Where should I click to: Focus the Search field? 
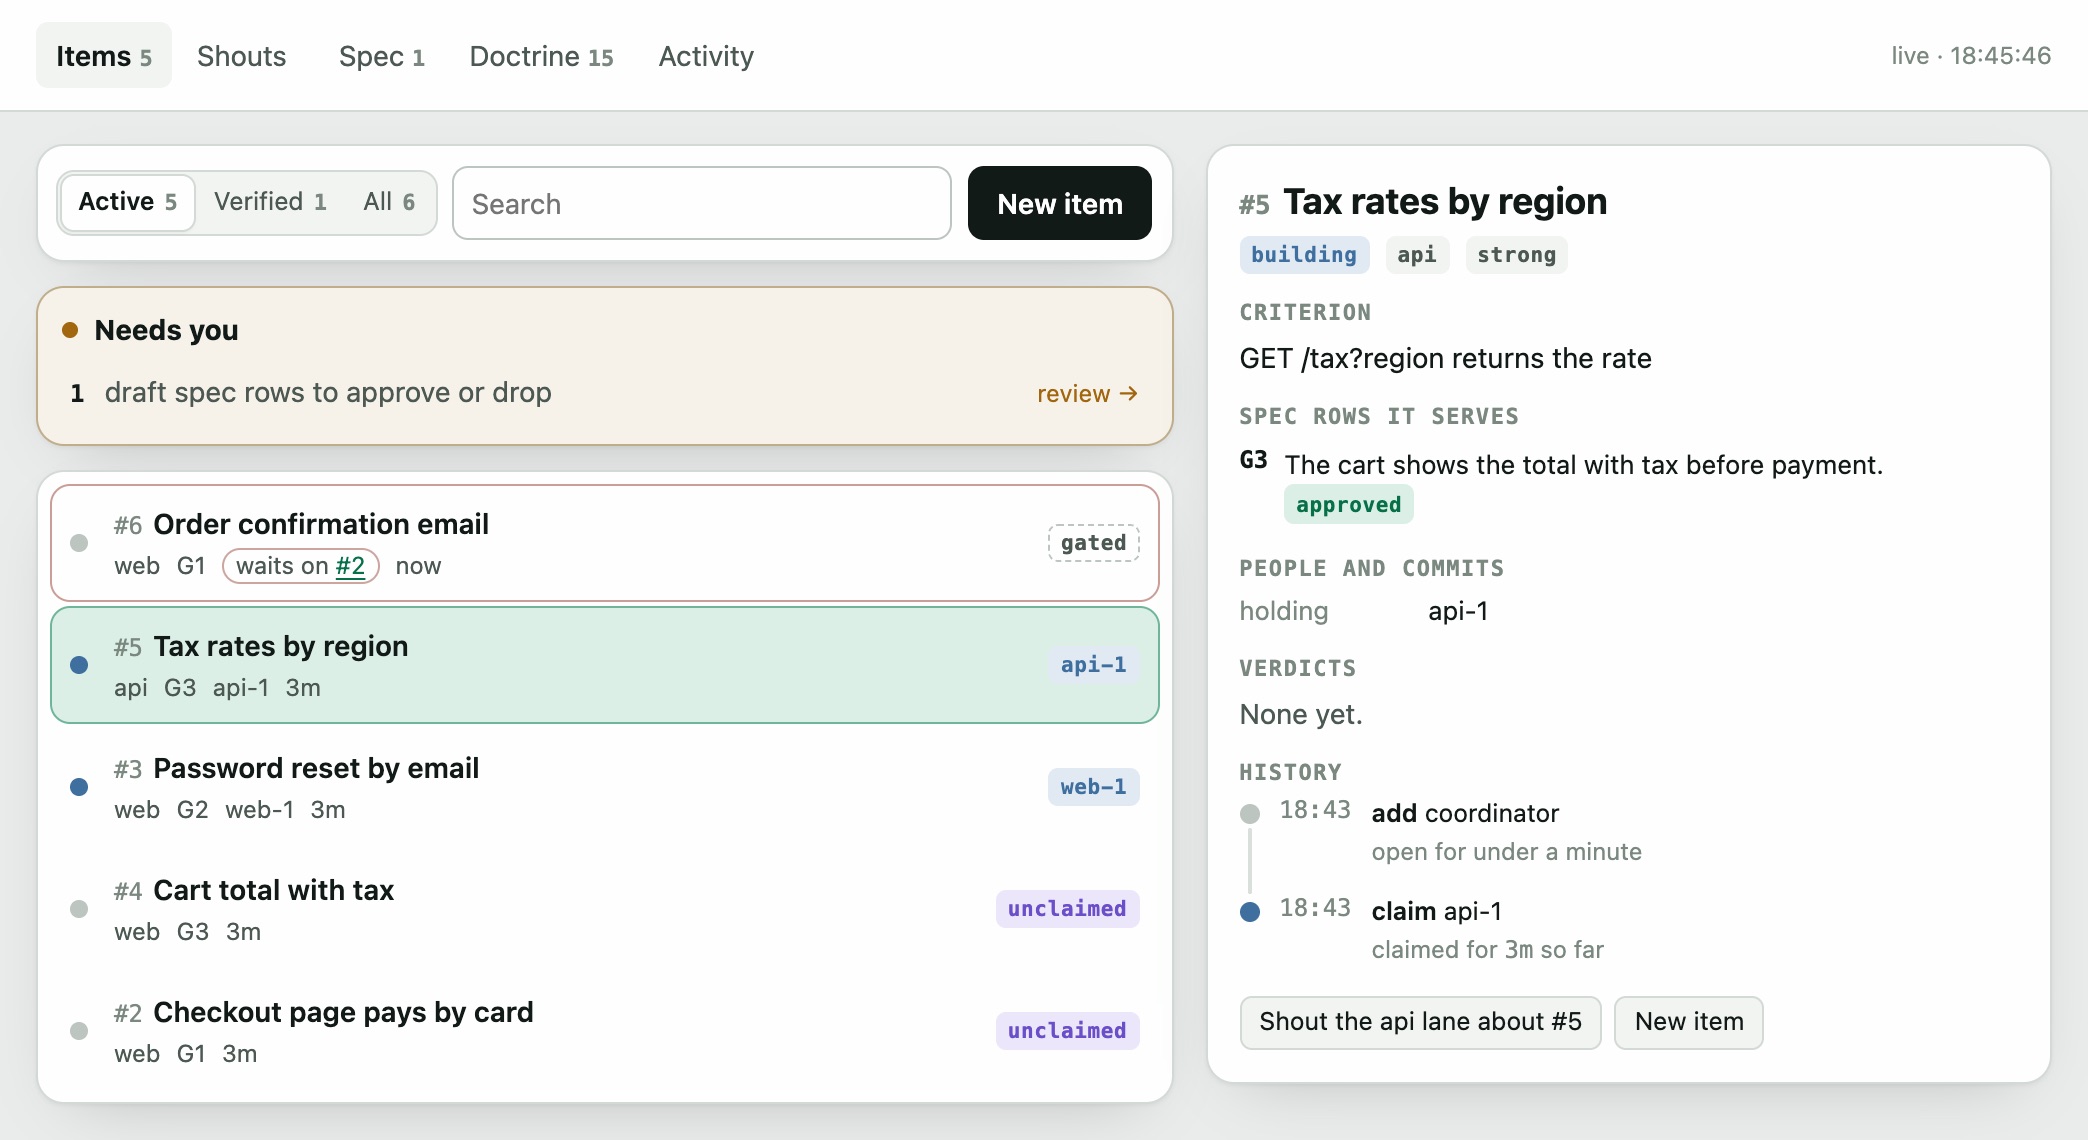coord(701,203)
